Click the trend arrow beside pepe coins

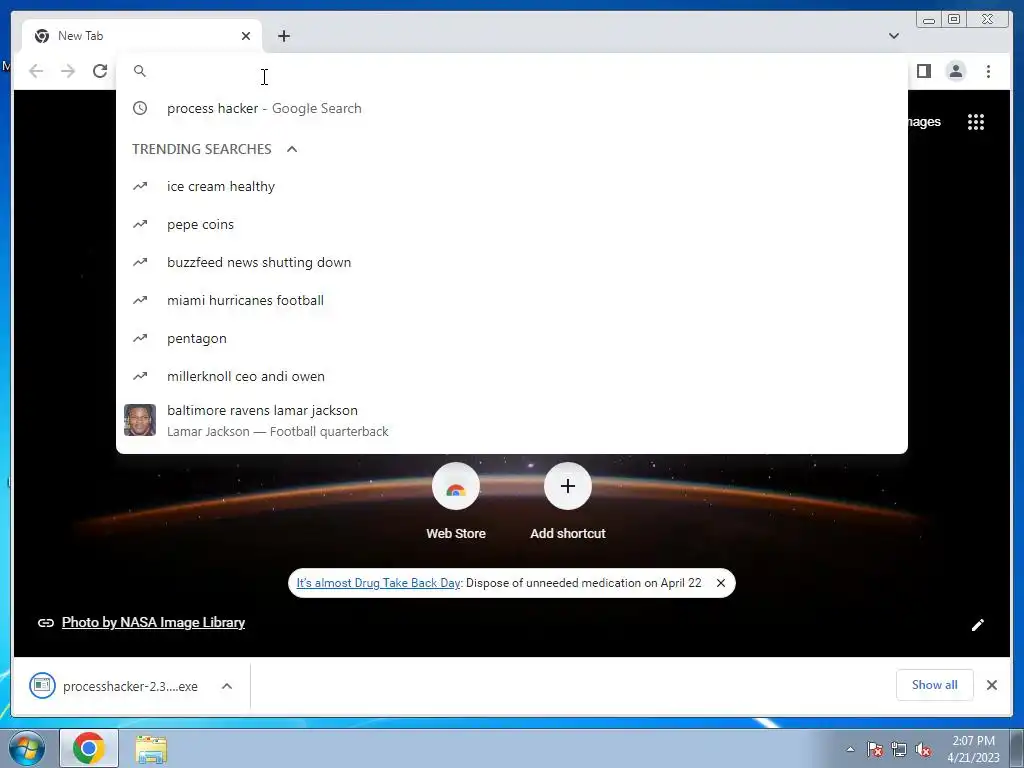click(140, 224)
